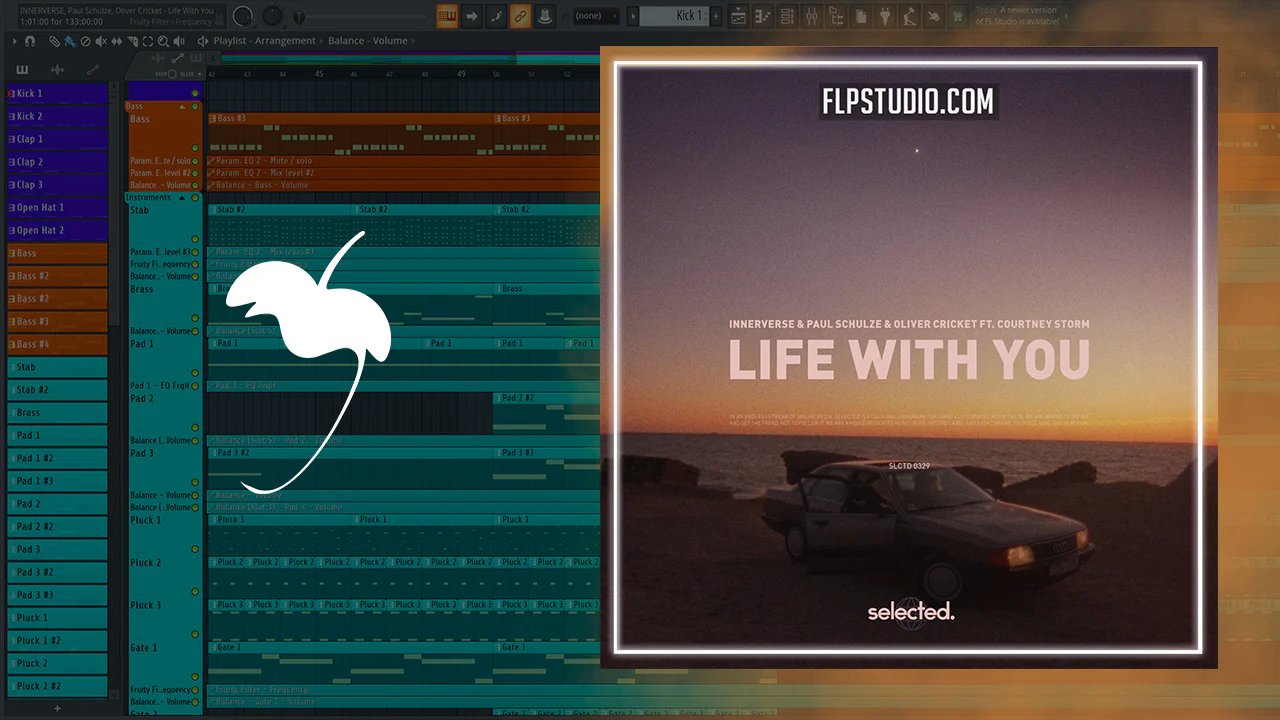Select the playlist Mute tool
The image size is (1280, 720).
[101, 41]
